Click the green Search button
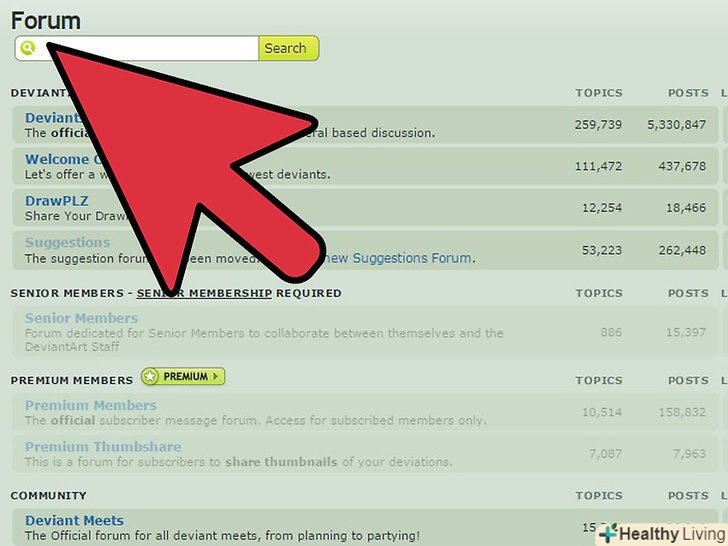The height and width of the screenshot is (546, 728). click(x=288, y=48)
